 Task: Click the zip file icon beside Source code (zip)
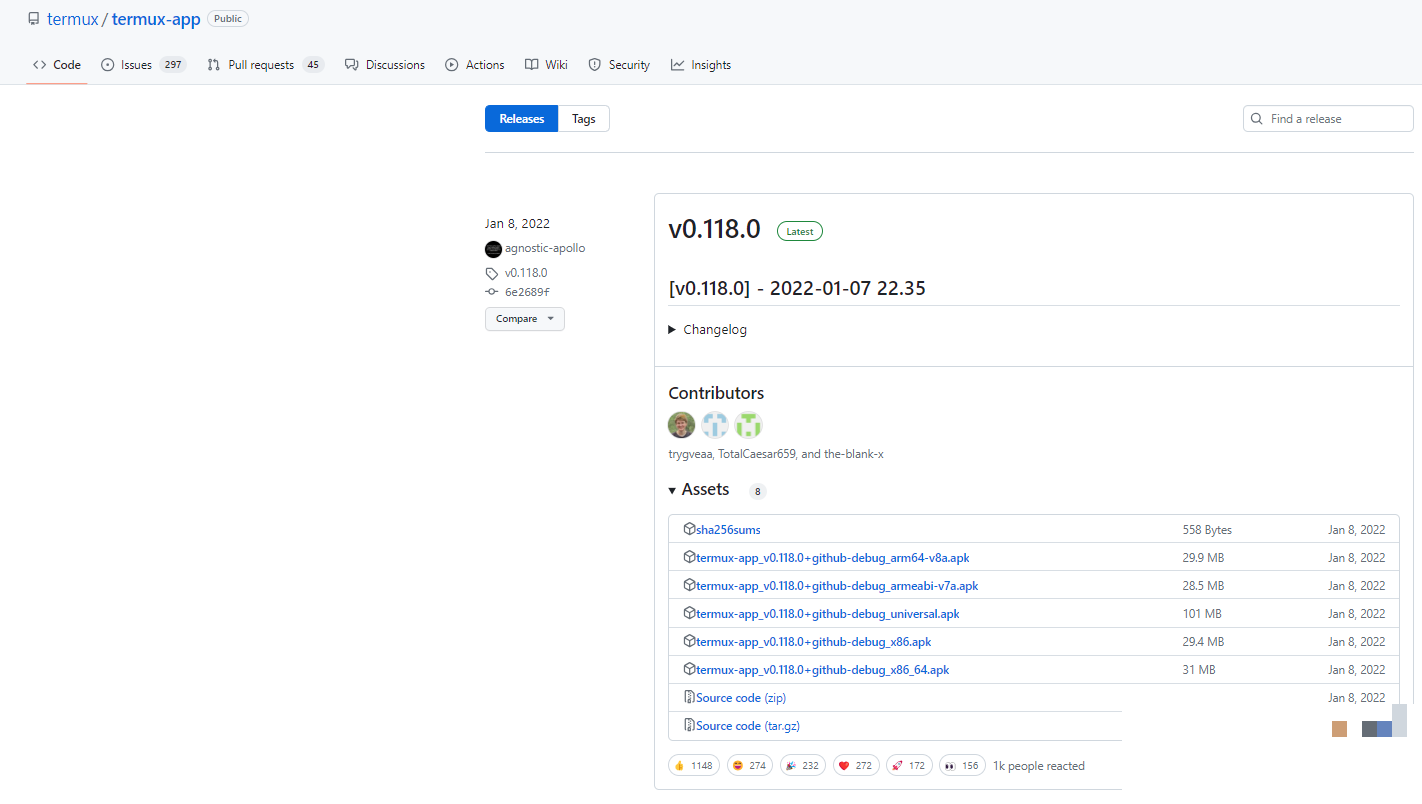point(689,697)
